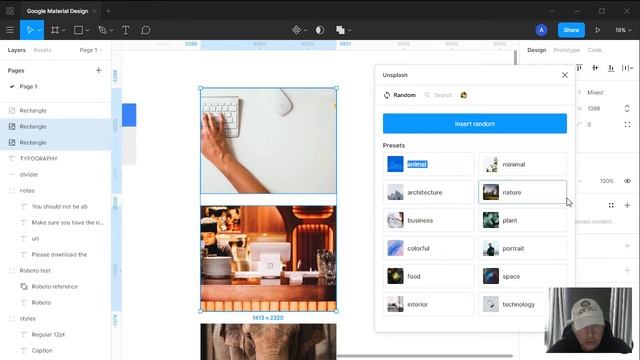The image size is (640, 360).
Task: Choose the animal preset
Action: tap(429, 164)
